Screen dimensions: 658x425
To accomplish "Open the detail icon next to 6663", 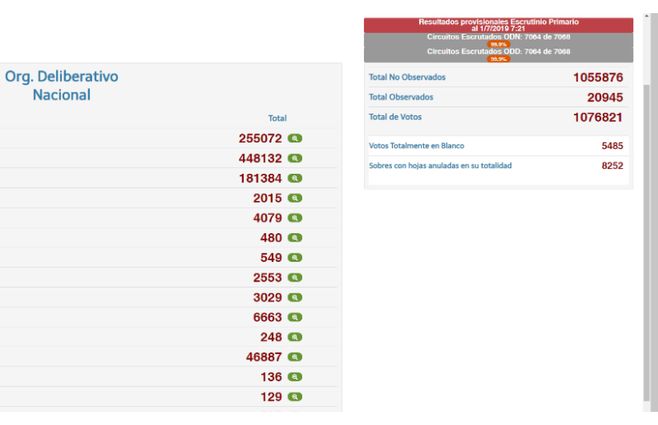I will (x=295, y=317).
